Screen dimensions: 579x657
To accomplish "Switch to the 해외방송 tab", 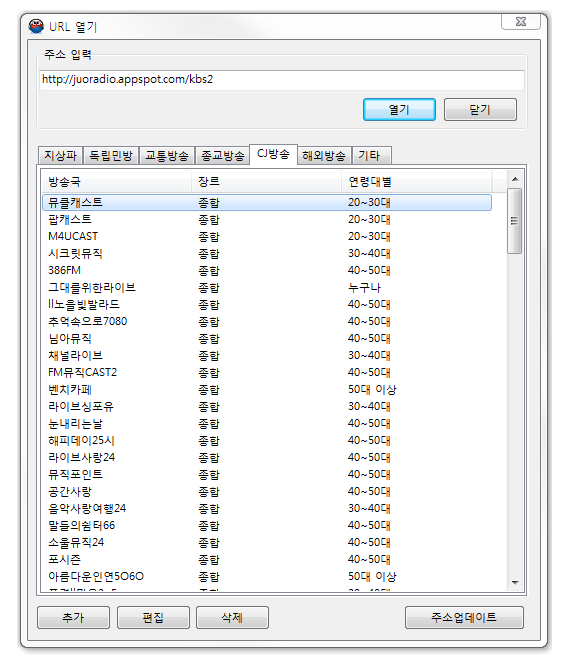I will pyautogui.click(x=324, y=156).
